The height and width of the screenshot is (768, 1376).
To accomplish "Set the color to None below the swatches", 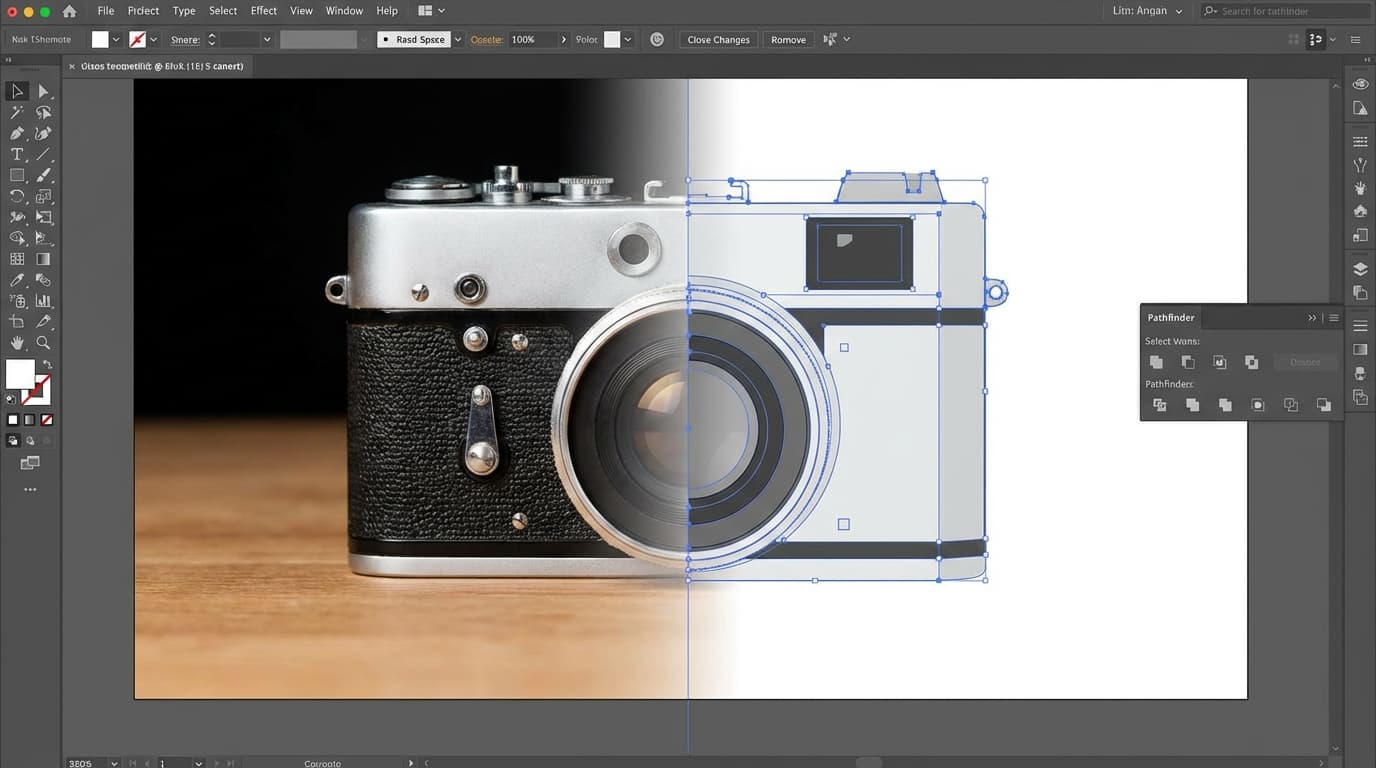I will pyautogui.click(x=45, y=418).
